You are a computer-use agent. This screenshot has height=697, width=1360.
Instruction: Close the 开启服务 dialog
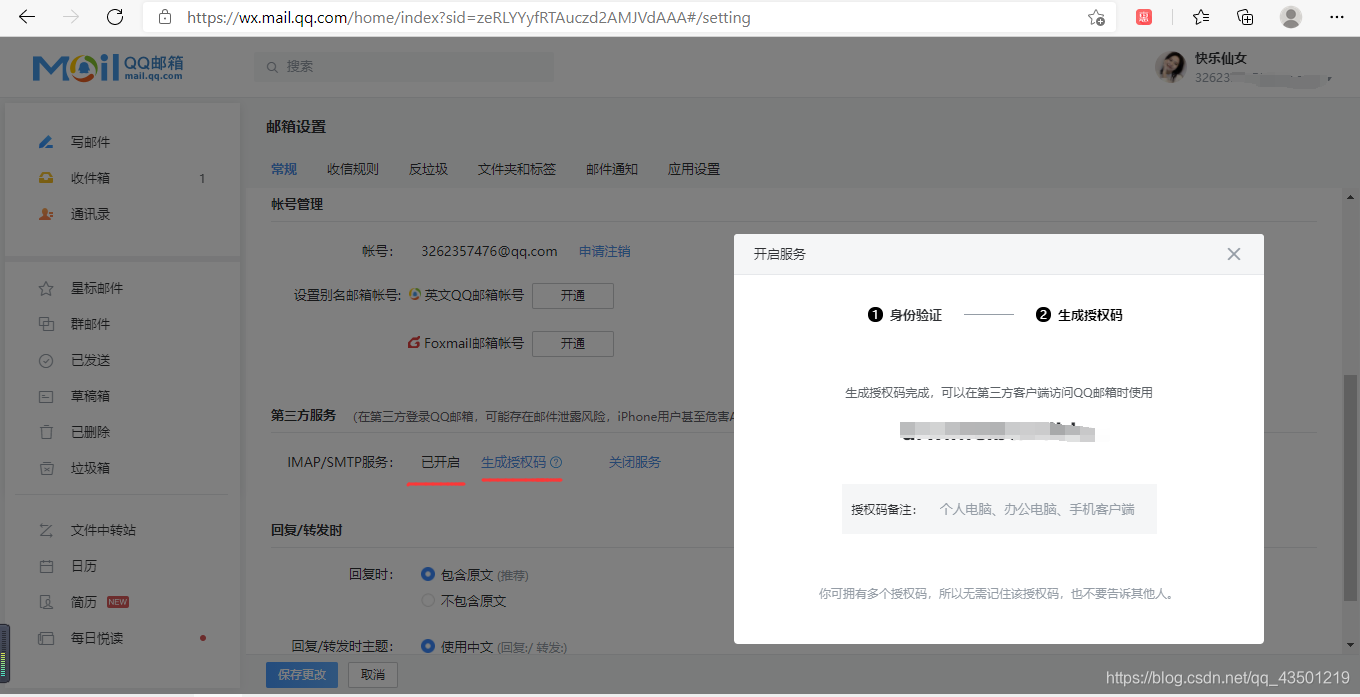click(1234, 254)
